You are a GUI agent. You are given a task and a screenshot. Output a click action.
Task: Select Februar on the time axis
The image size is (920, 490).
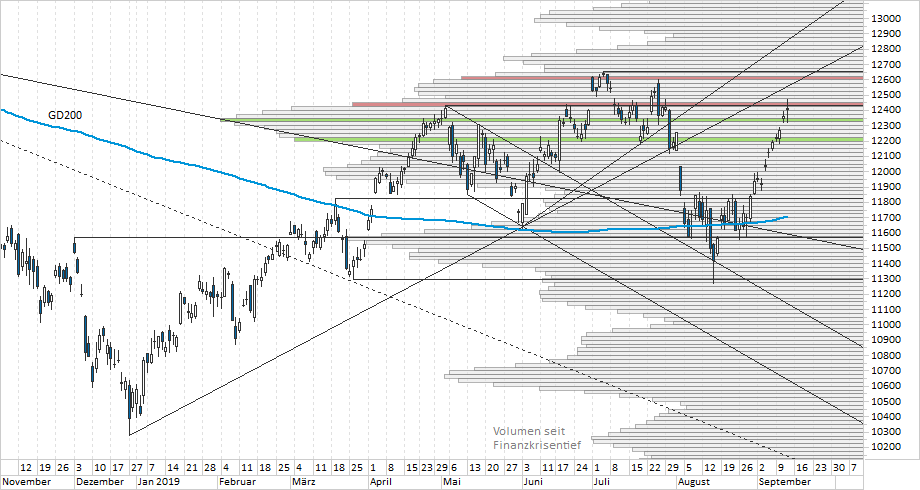point(236,481)
